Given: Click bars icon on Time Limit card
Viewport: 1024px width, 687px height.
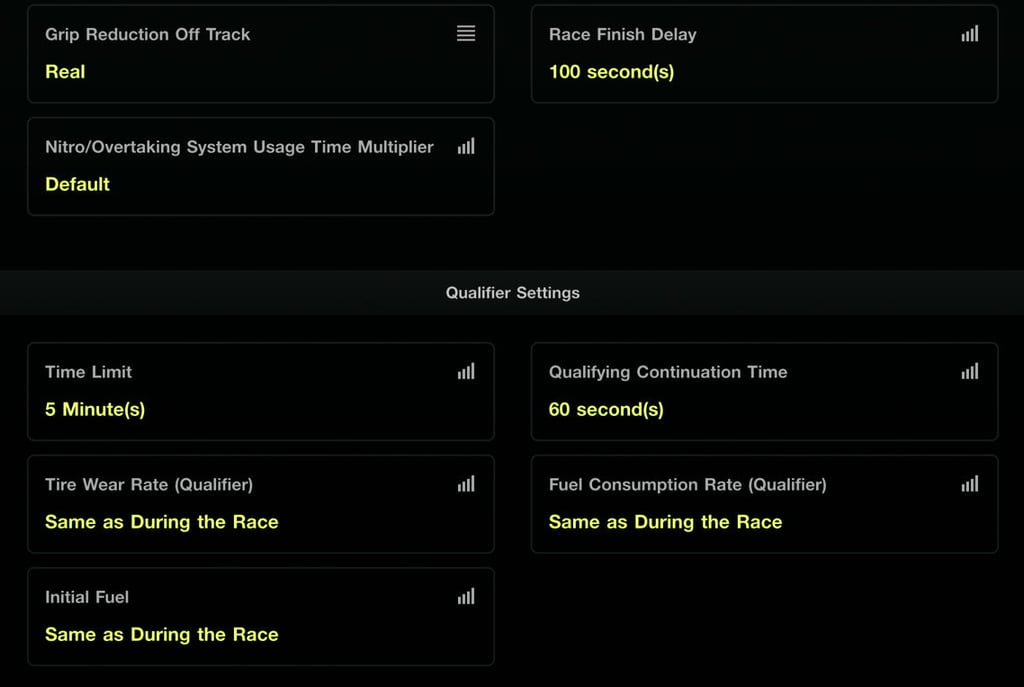Looking at the screenshot, I should point(466,372).
